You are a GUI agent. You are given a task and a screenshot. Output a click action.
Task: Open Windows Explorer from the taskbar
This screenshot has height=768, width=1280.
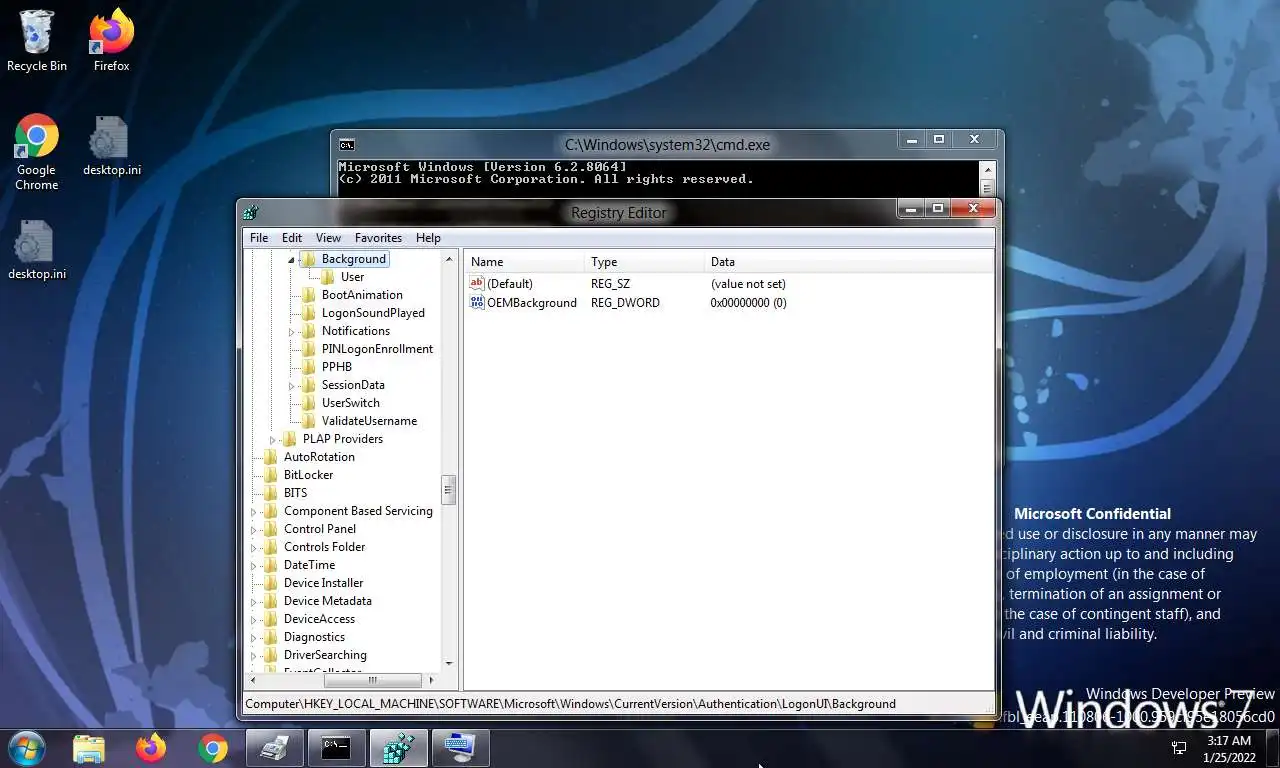coord(89,748)
